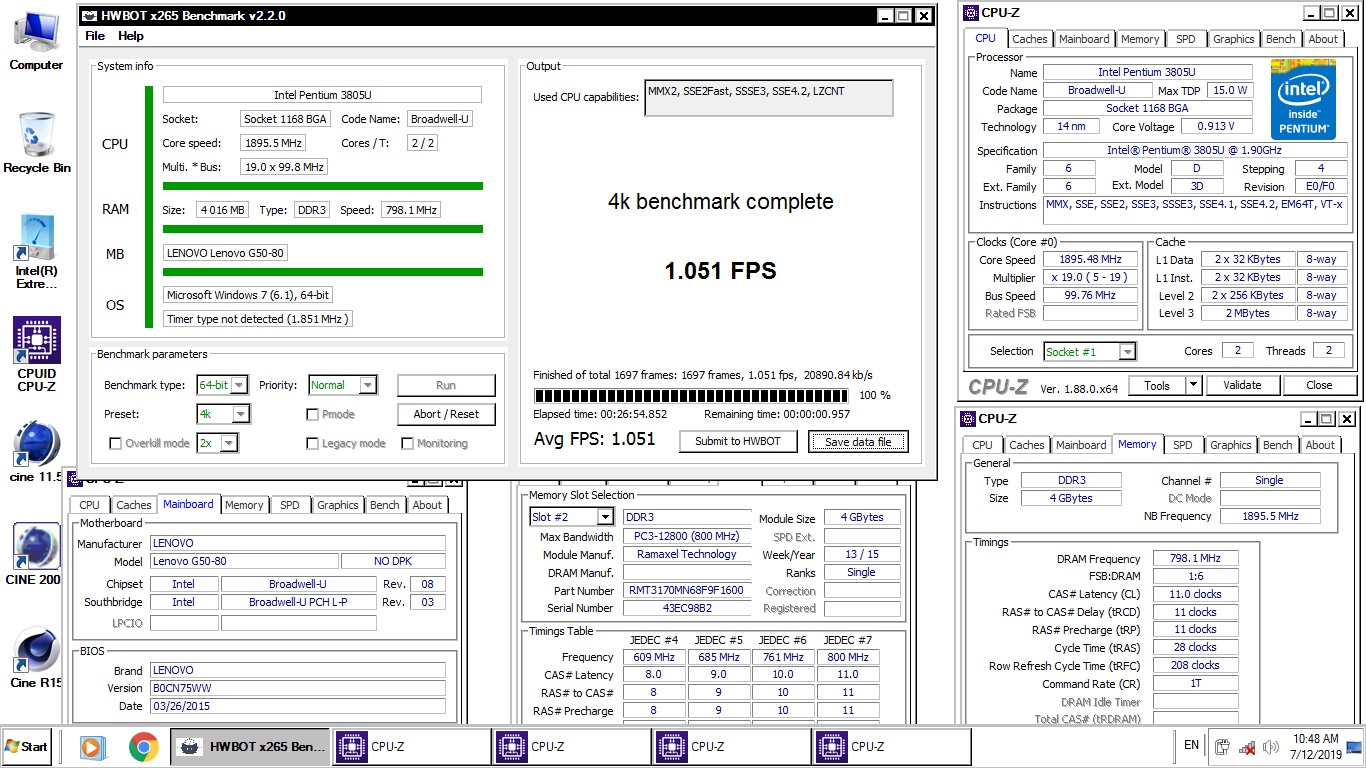The height and width of the screenshot is (768, 1366).
Task: Launch CPUID CPU-Z desktop shortcut
Action: pos(36,354)
